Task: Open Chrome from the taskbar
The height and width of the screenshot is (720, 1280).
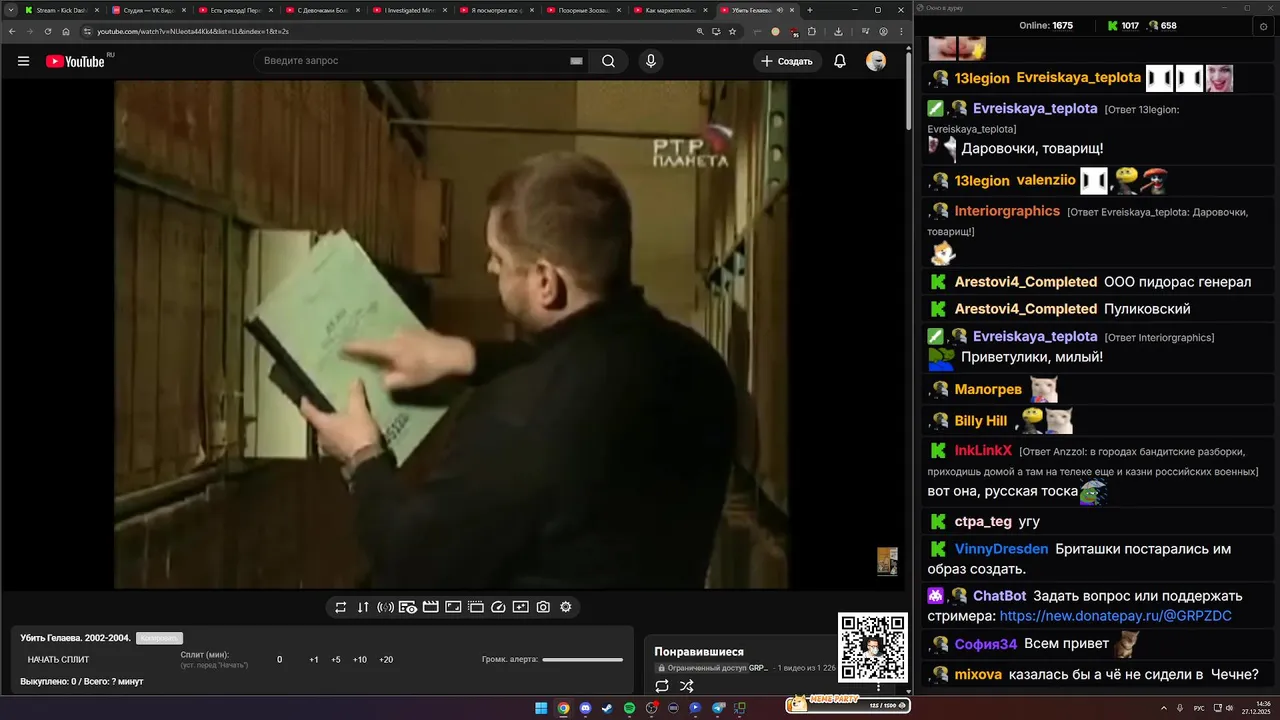Action: [x=563, y=708]
